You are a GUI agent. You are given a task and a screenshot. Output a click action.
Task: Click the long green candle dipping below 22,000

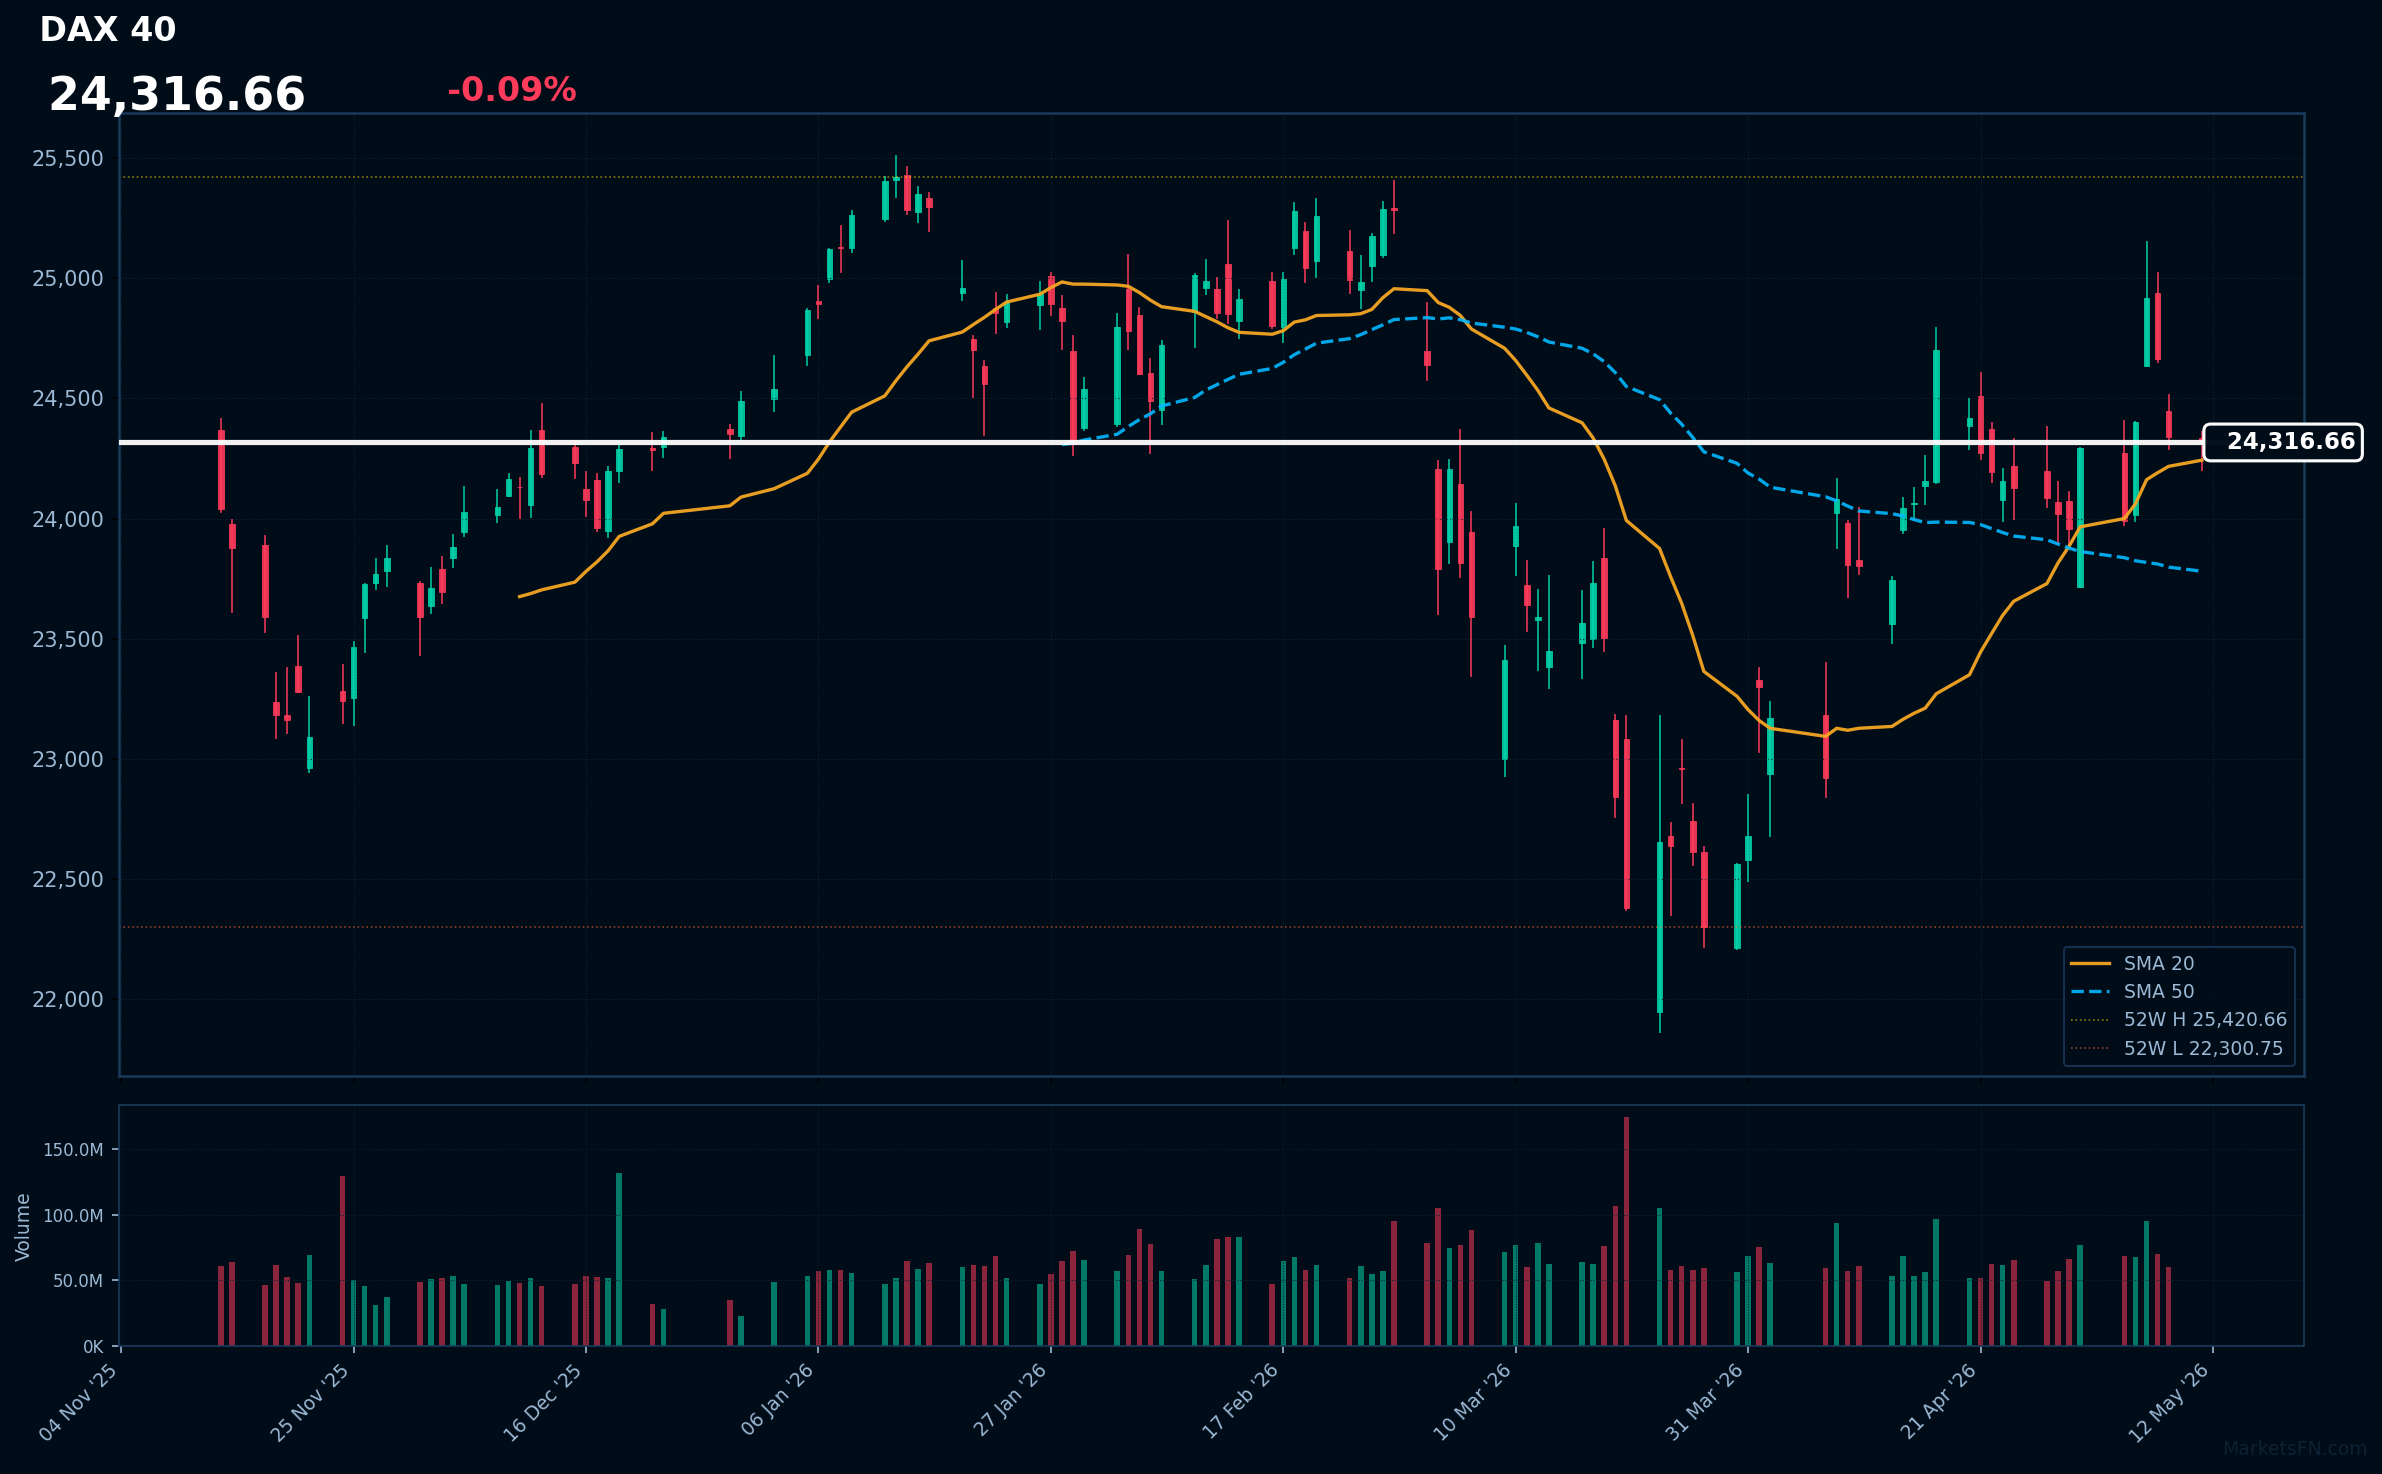click(1660, 927)
